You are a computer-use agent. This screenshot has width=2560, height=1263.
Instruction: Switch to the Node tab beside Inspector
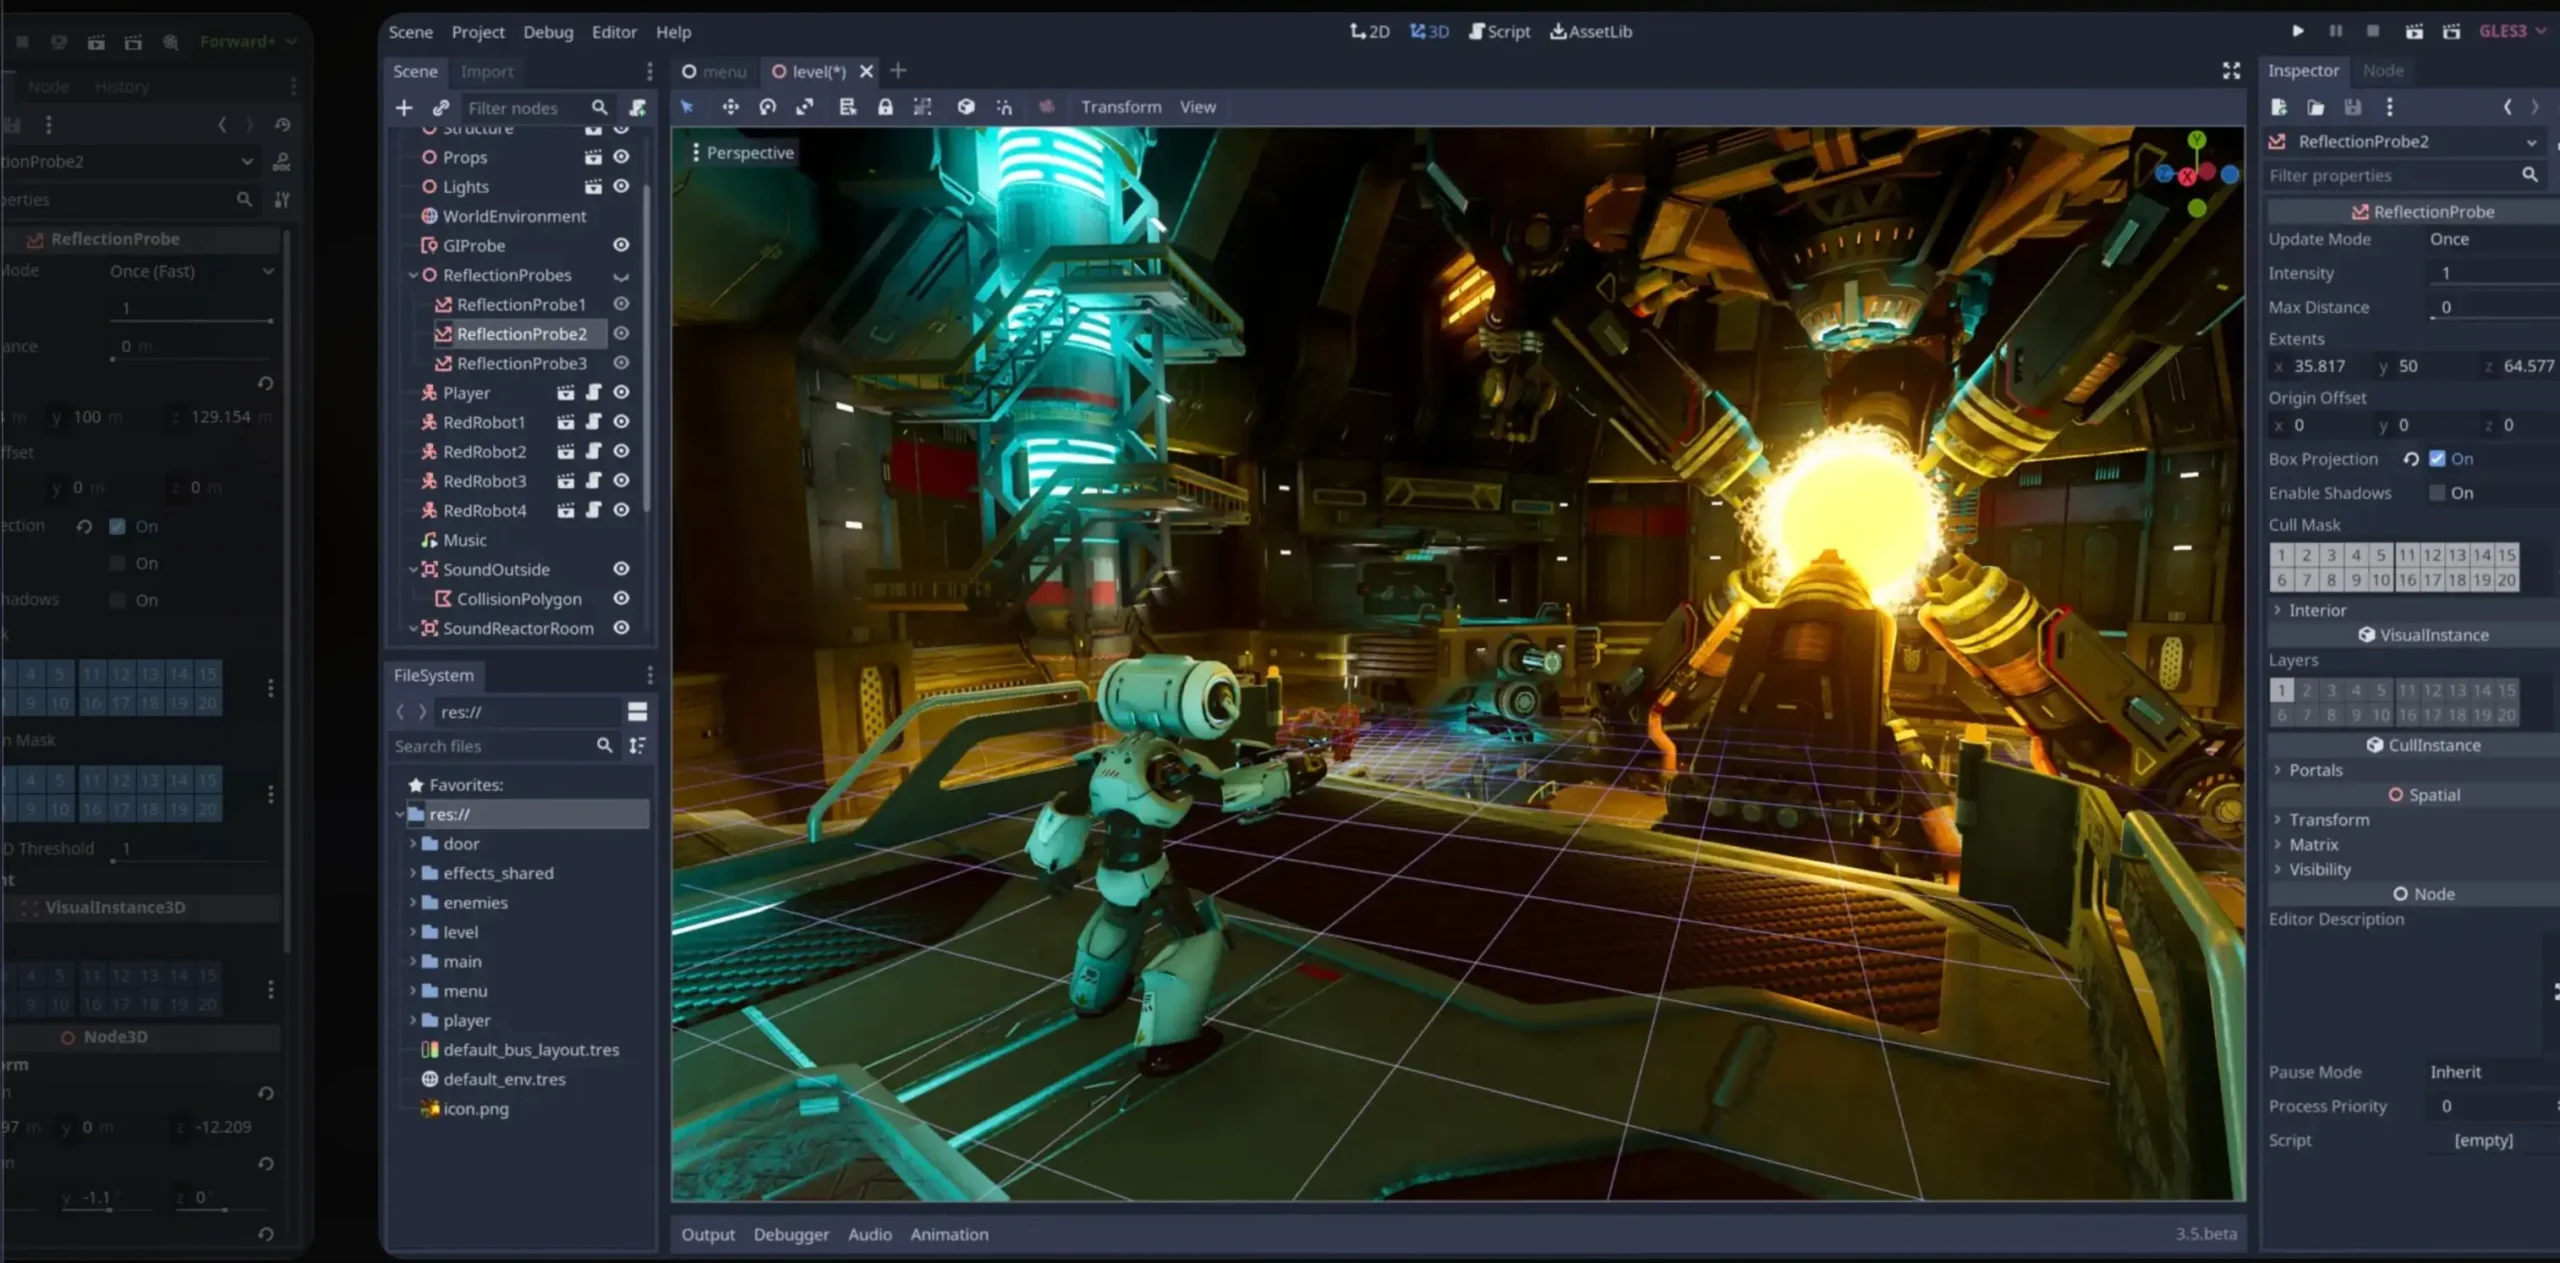click(x=2383, y=70)
